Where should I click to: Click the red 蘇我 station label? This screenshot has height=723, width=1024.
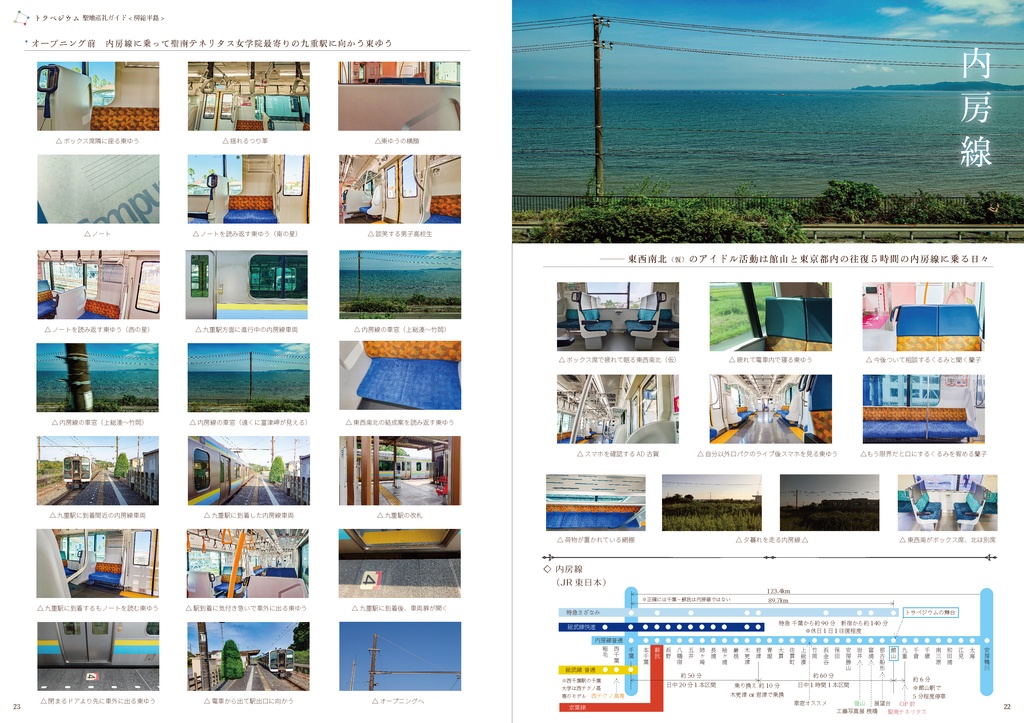pyautogui.click(x=657, y=652)
